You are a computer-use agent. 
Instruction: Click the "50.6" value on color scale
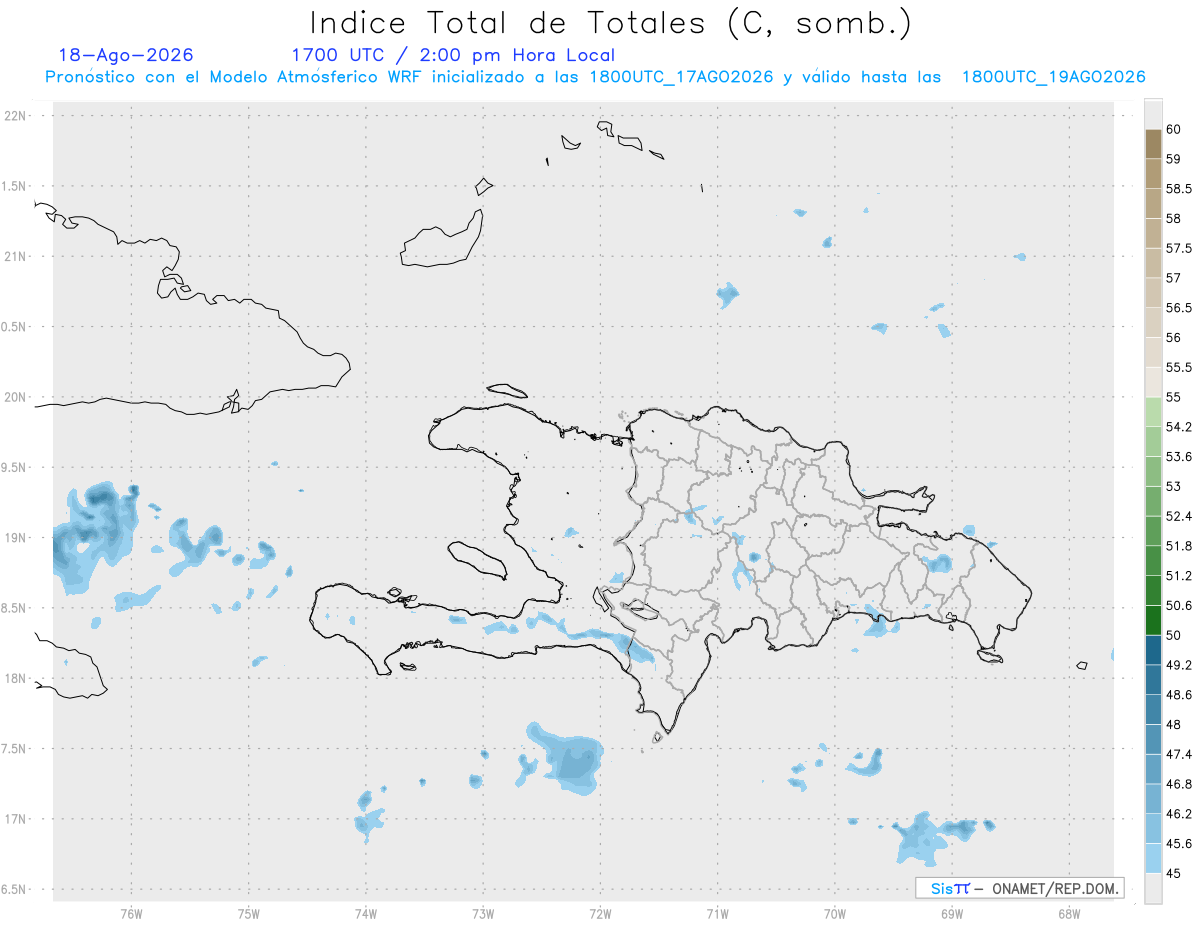pyautogui.click(x=1179, y=605)
